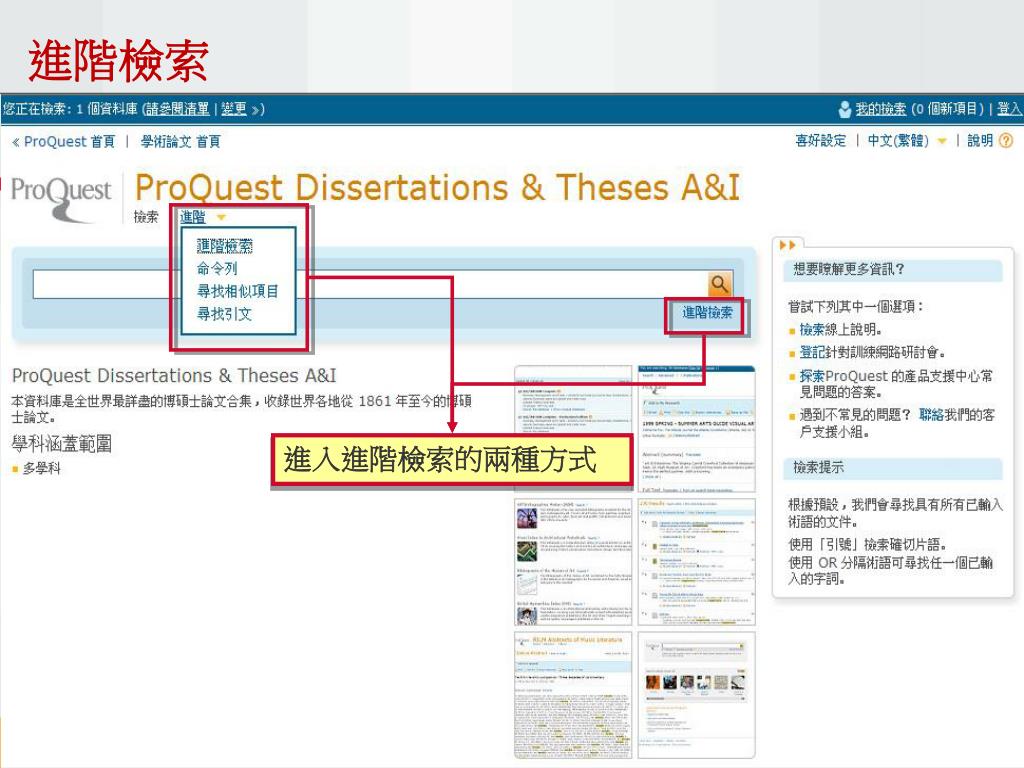Click the 想要瞭解更多資訊? header

[892, 269]
